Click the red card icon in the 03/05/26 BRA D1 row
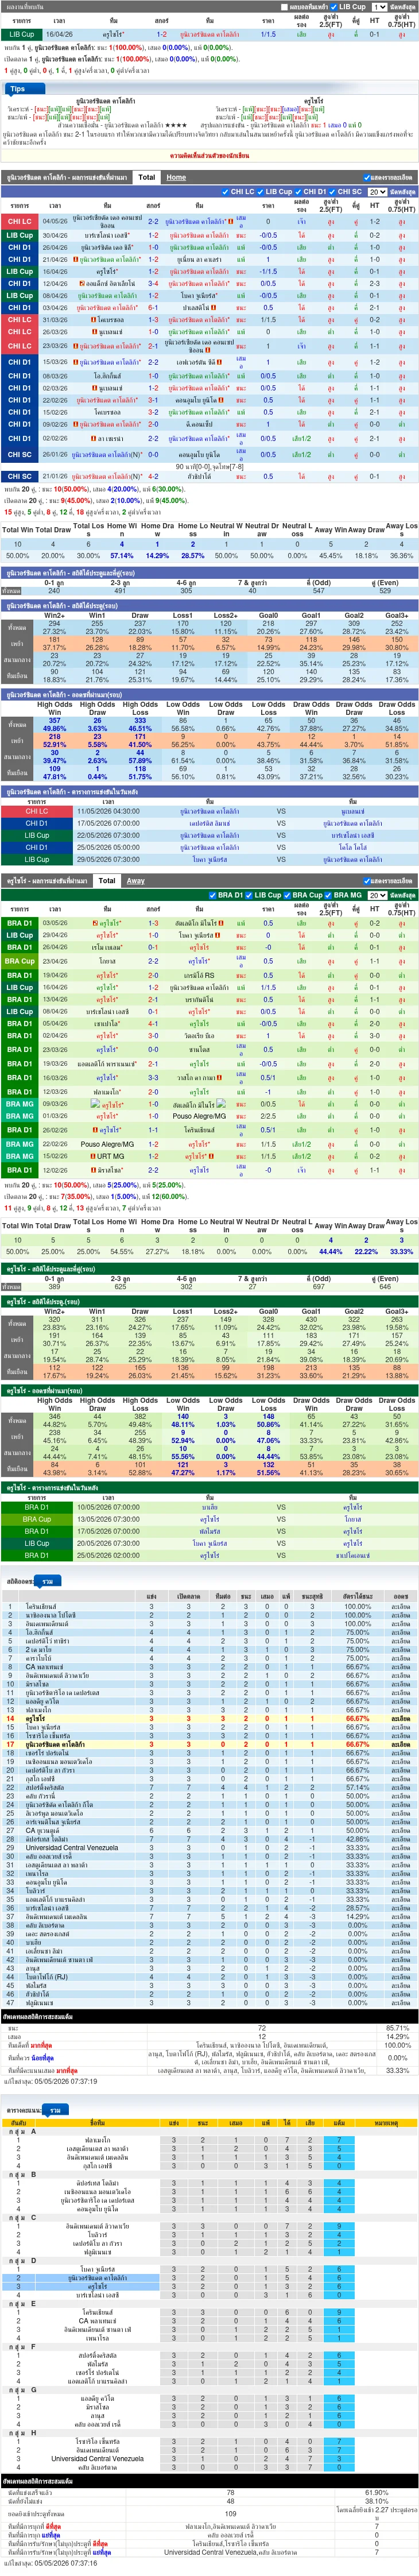This screenshot has width=419, height=2576. click(x=96, y=923)
